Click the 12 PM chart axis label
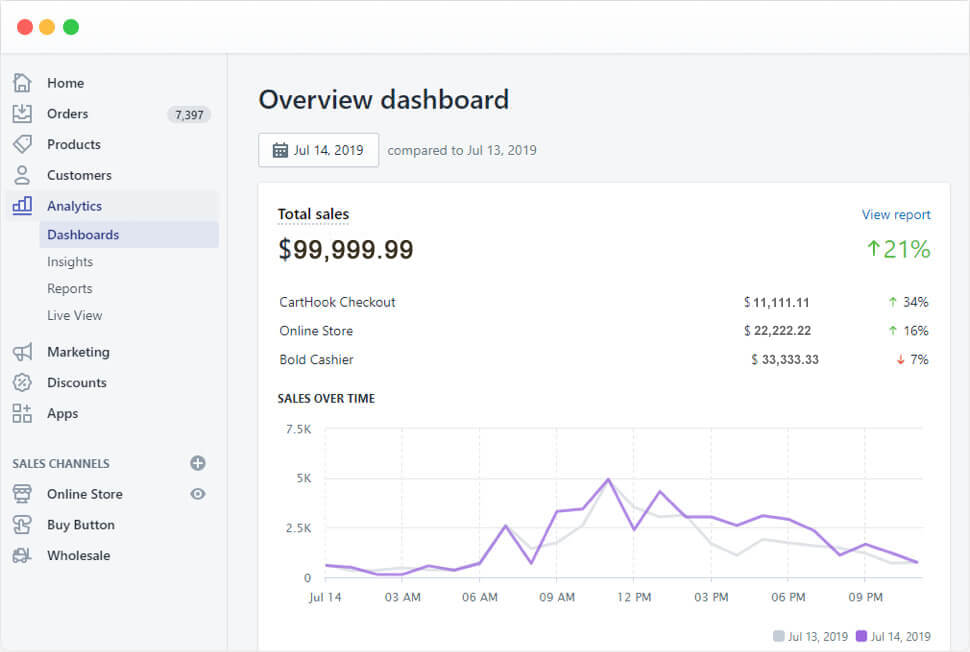 point(634,597)
